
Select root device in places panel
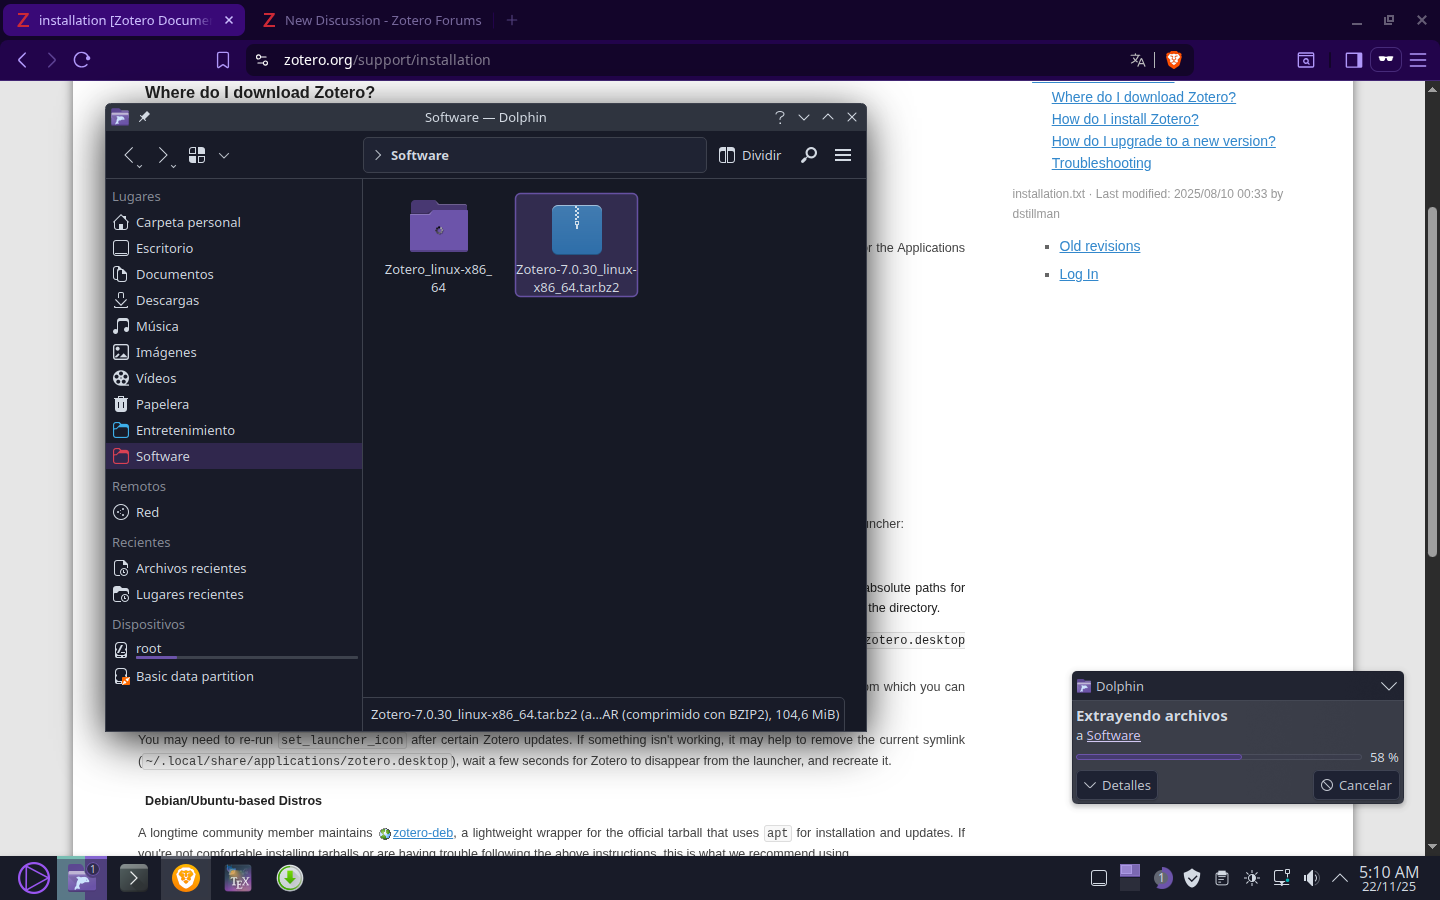click(233, 649)
